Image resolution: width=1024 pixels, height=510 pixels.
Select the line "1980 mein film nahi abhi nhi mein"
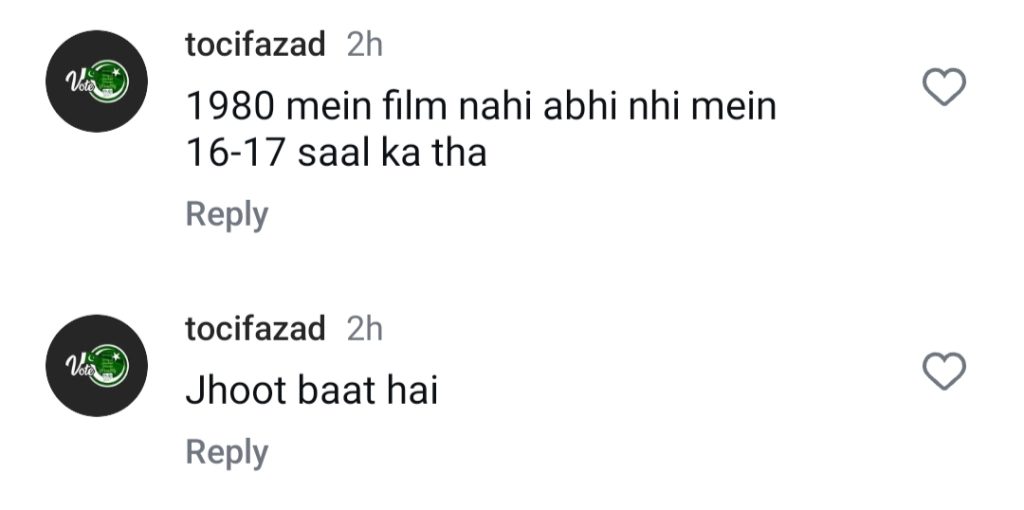(481, 106)
